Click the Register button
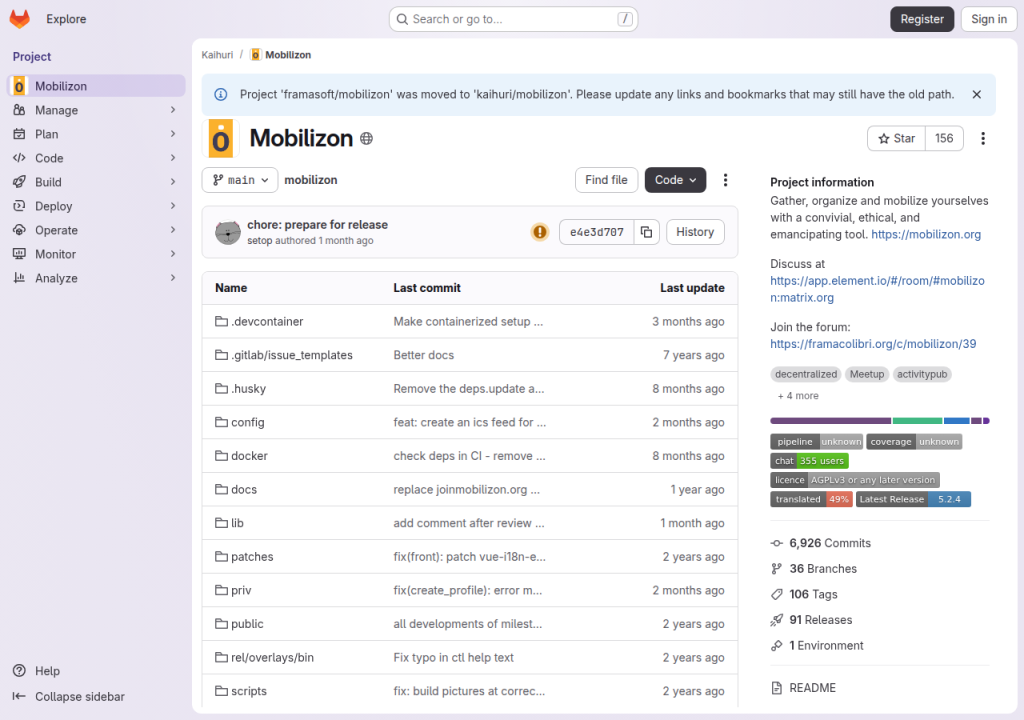The height and width of the screenshot is (720, 1024). click(x=921, y=19)
